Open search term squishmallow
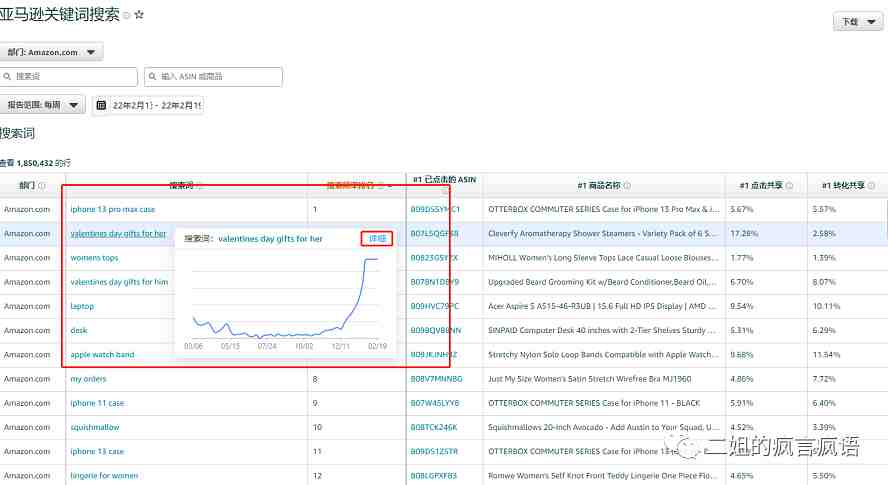888x485 pixels. 95,427
